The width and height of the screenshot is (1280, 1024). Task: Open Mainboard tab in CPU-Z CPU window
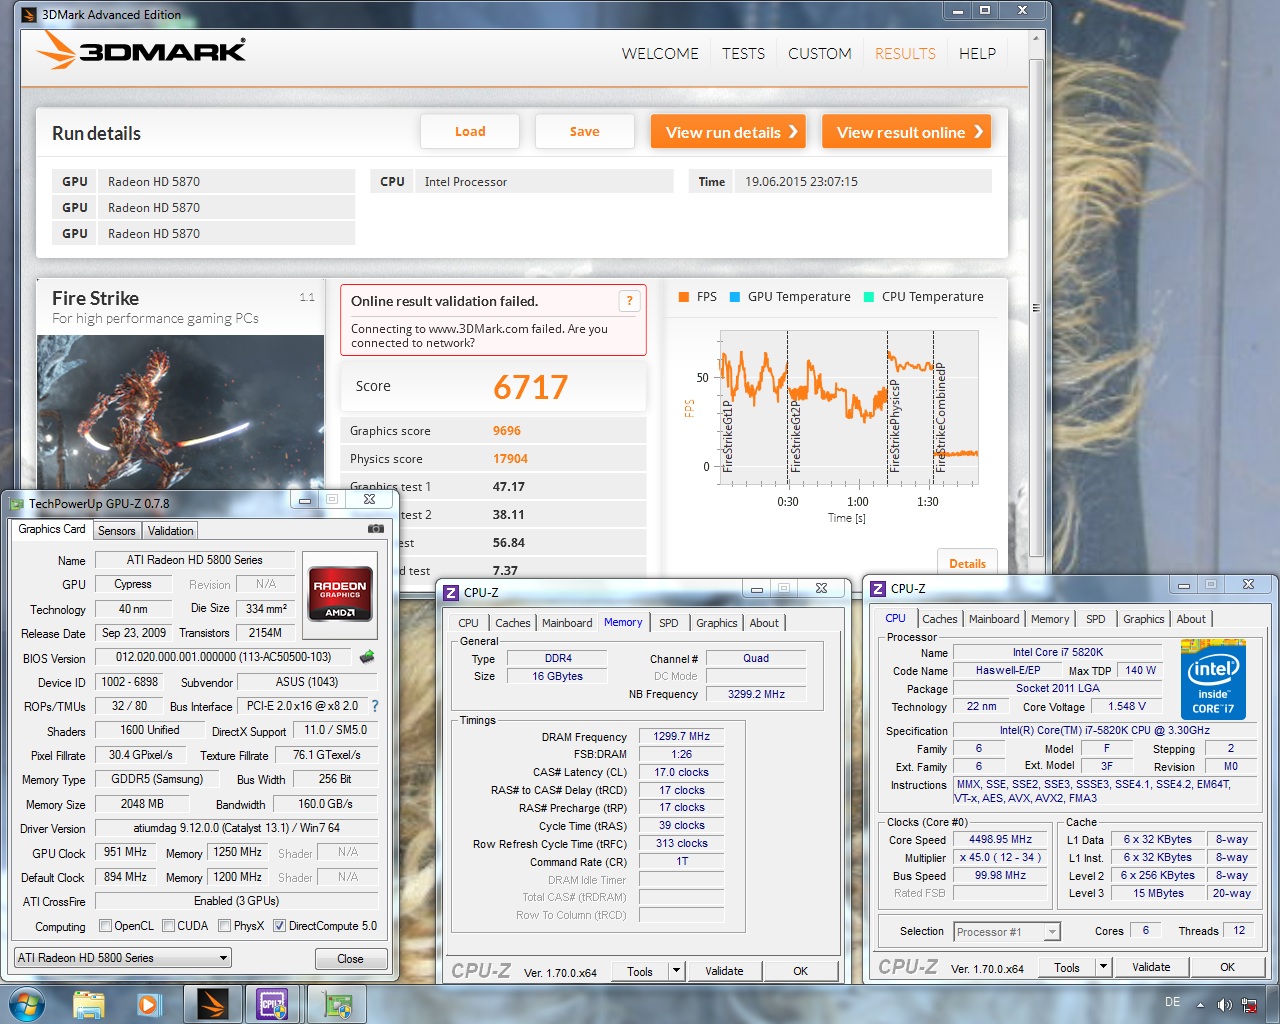click(994, 619)
